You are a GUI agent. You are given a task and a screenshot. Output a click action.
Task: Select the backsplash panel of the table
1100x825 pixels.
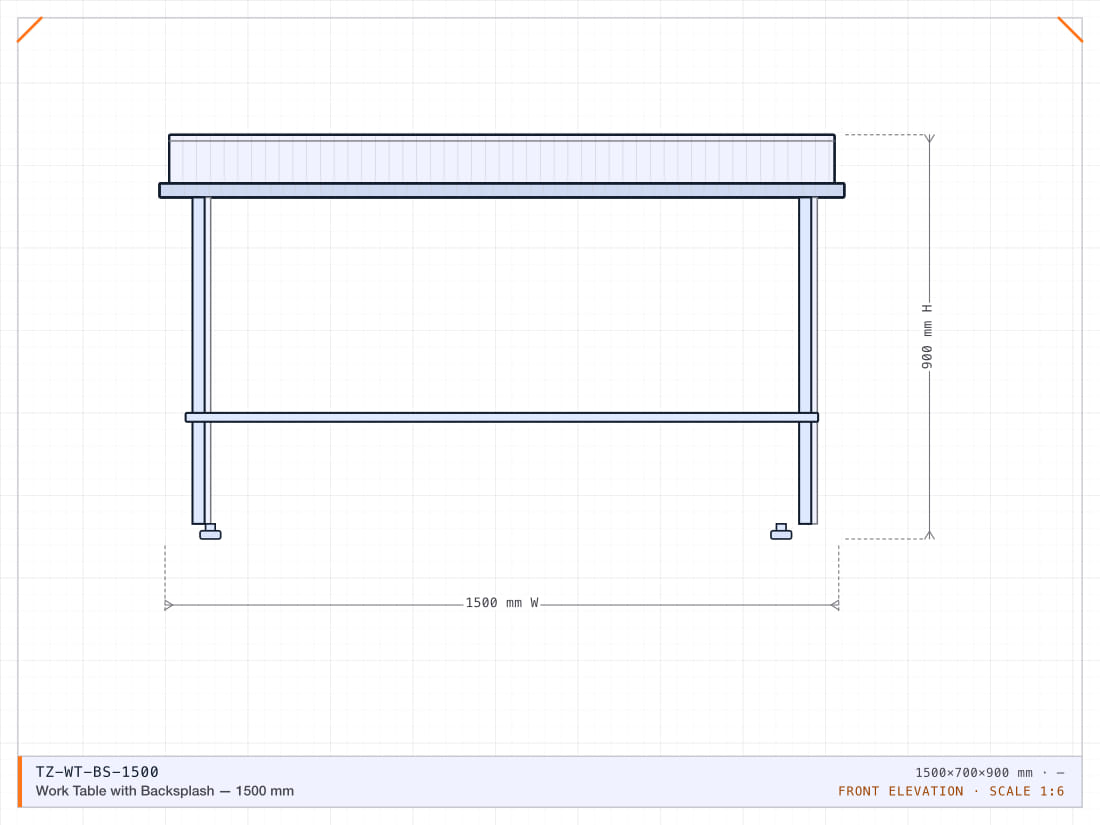[x=502, y=159]
